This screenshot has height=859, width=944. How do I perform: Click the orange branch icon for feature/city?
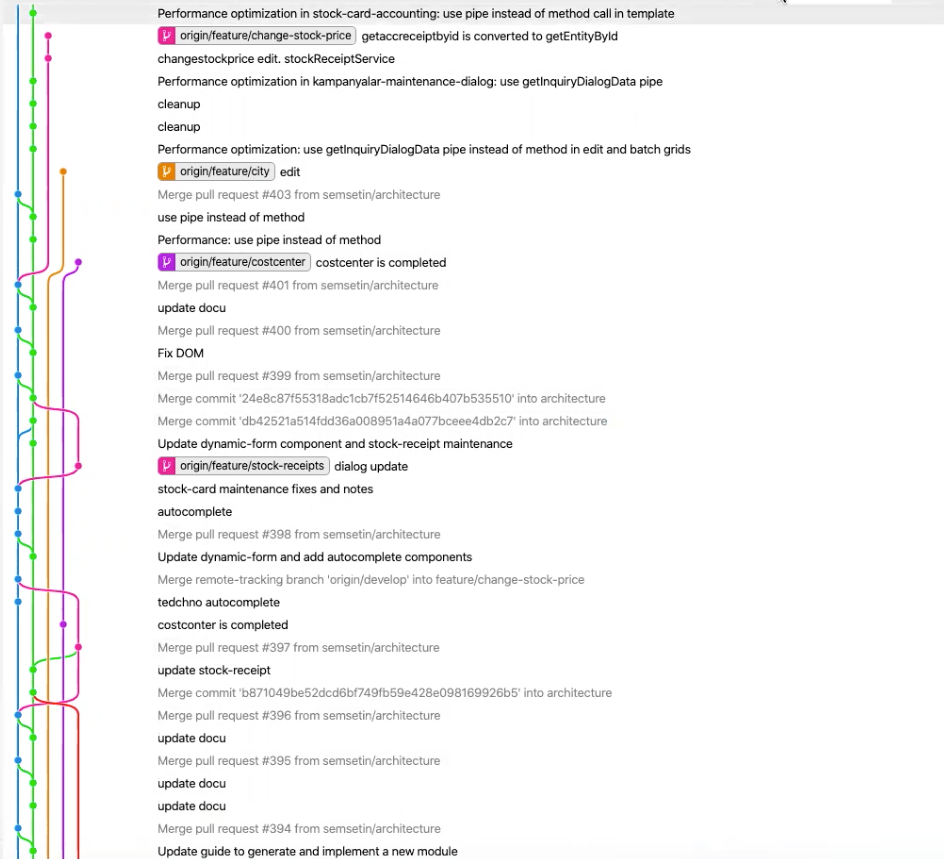(166, 172)
